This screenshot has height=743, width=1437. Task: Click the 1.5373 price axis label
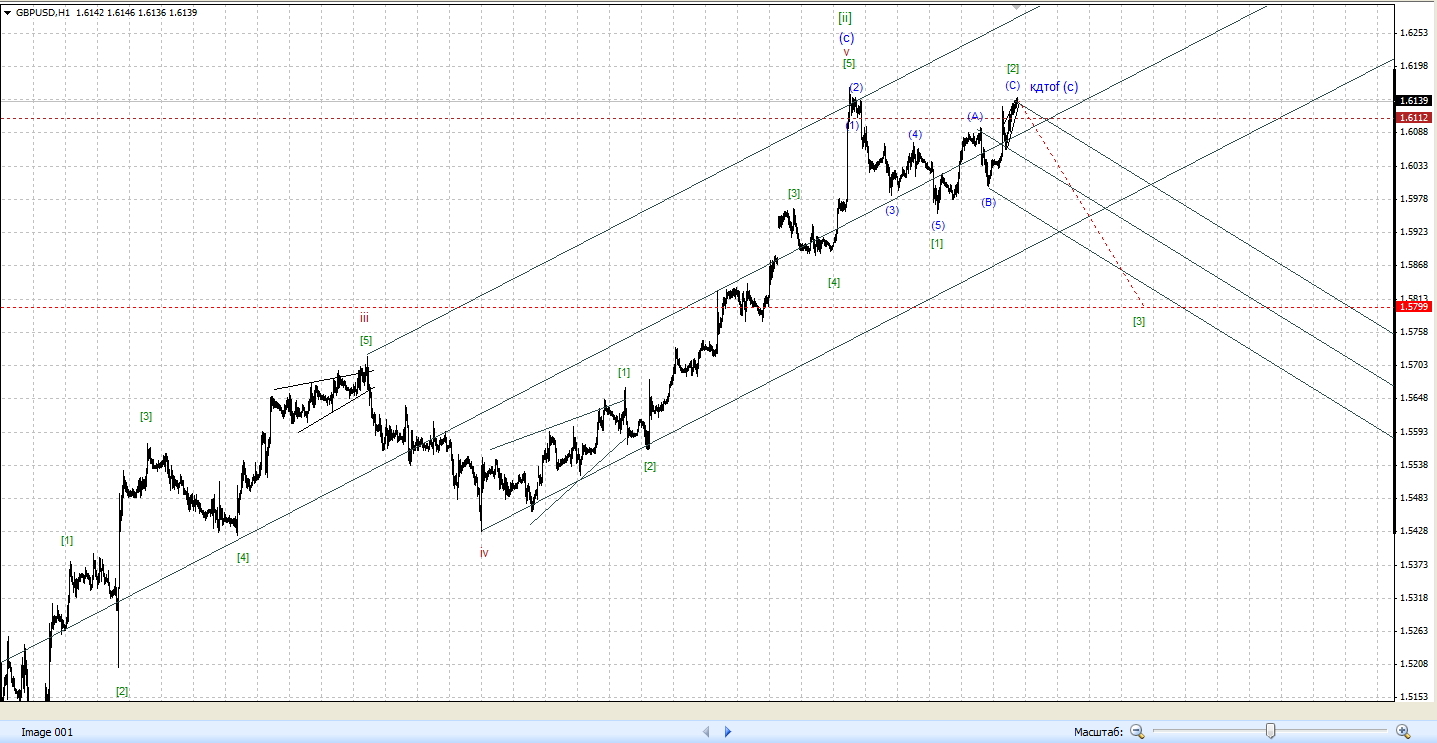coord(1414,565)
